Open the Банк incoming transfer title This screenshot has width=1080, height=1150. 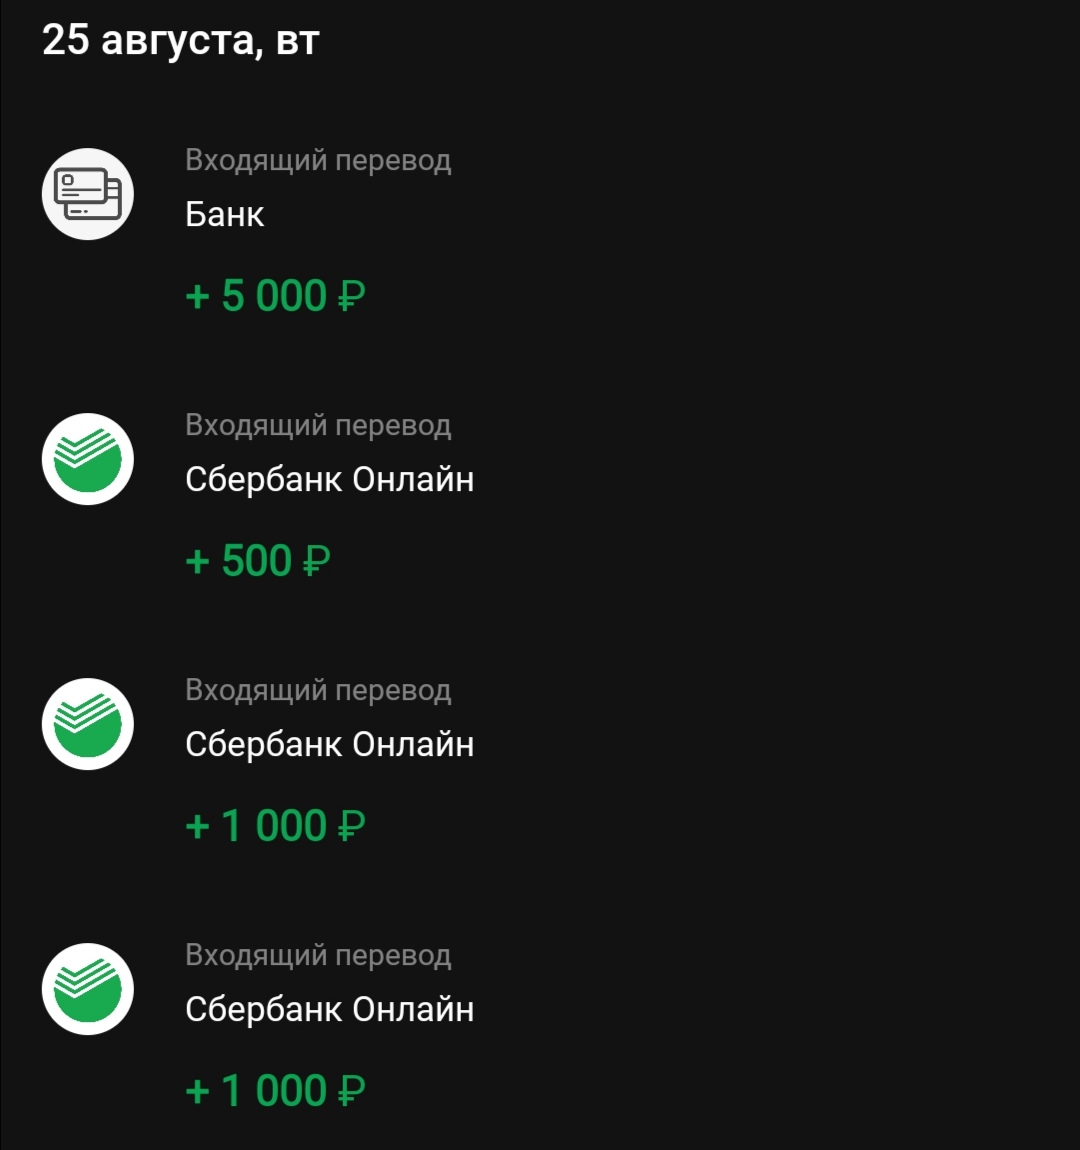click(225, 215)
